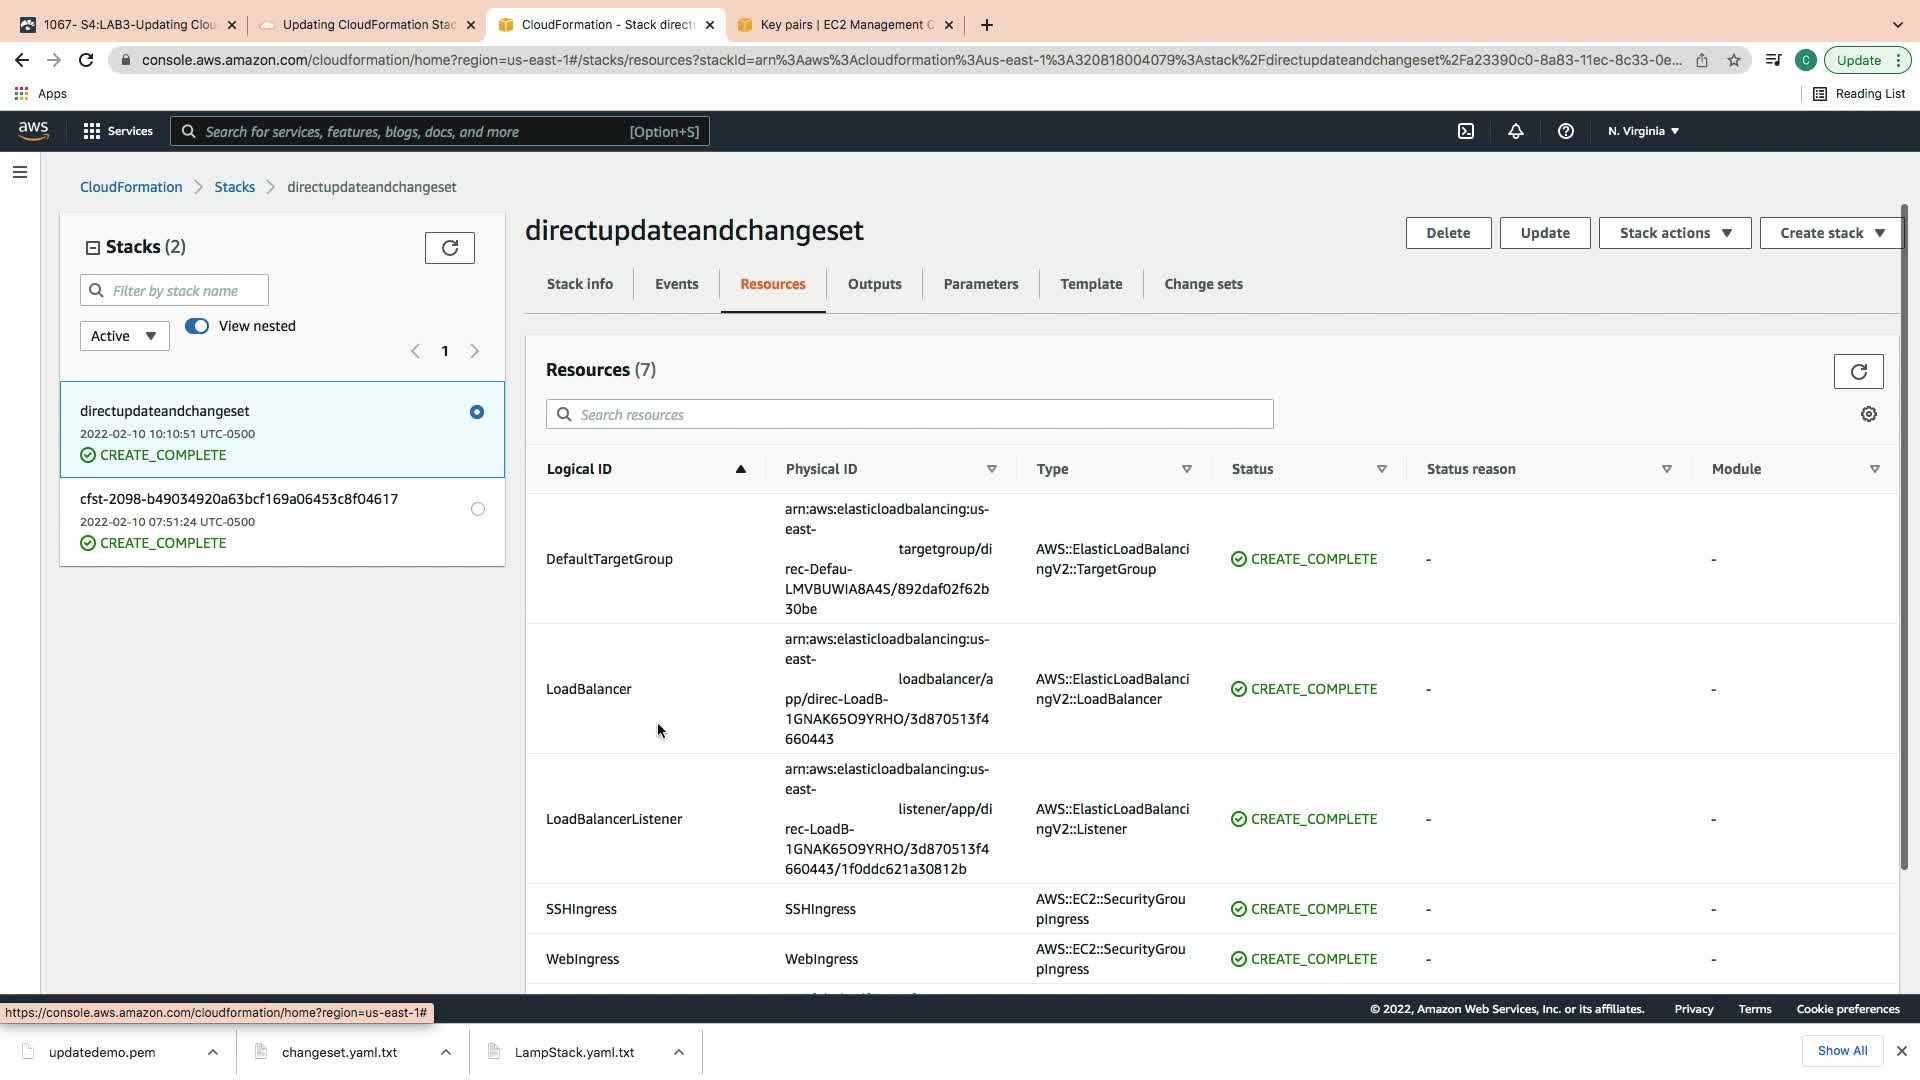
Task: Open AWS CloudShell icon in top bar
Action: tap(1465, 131)
